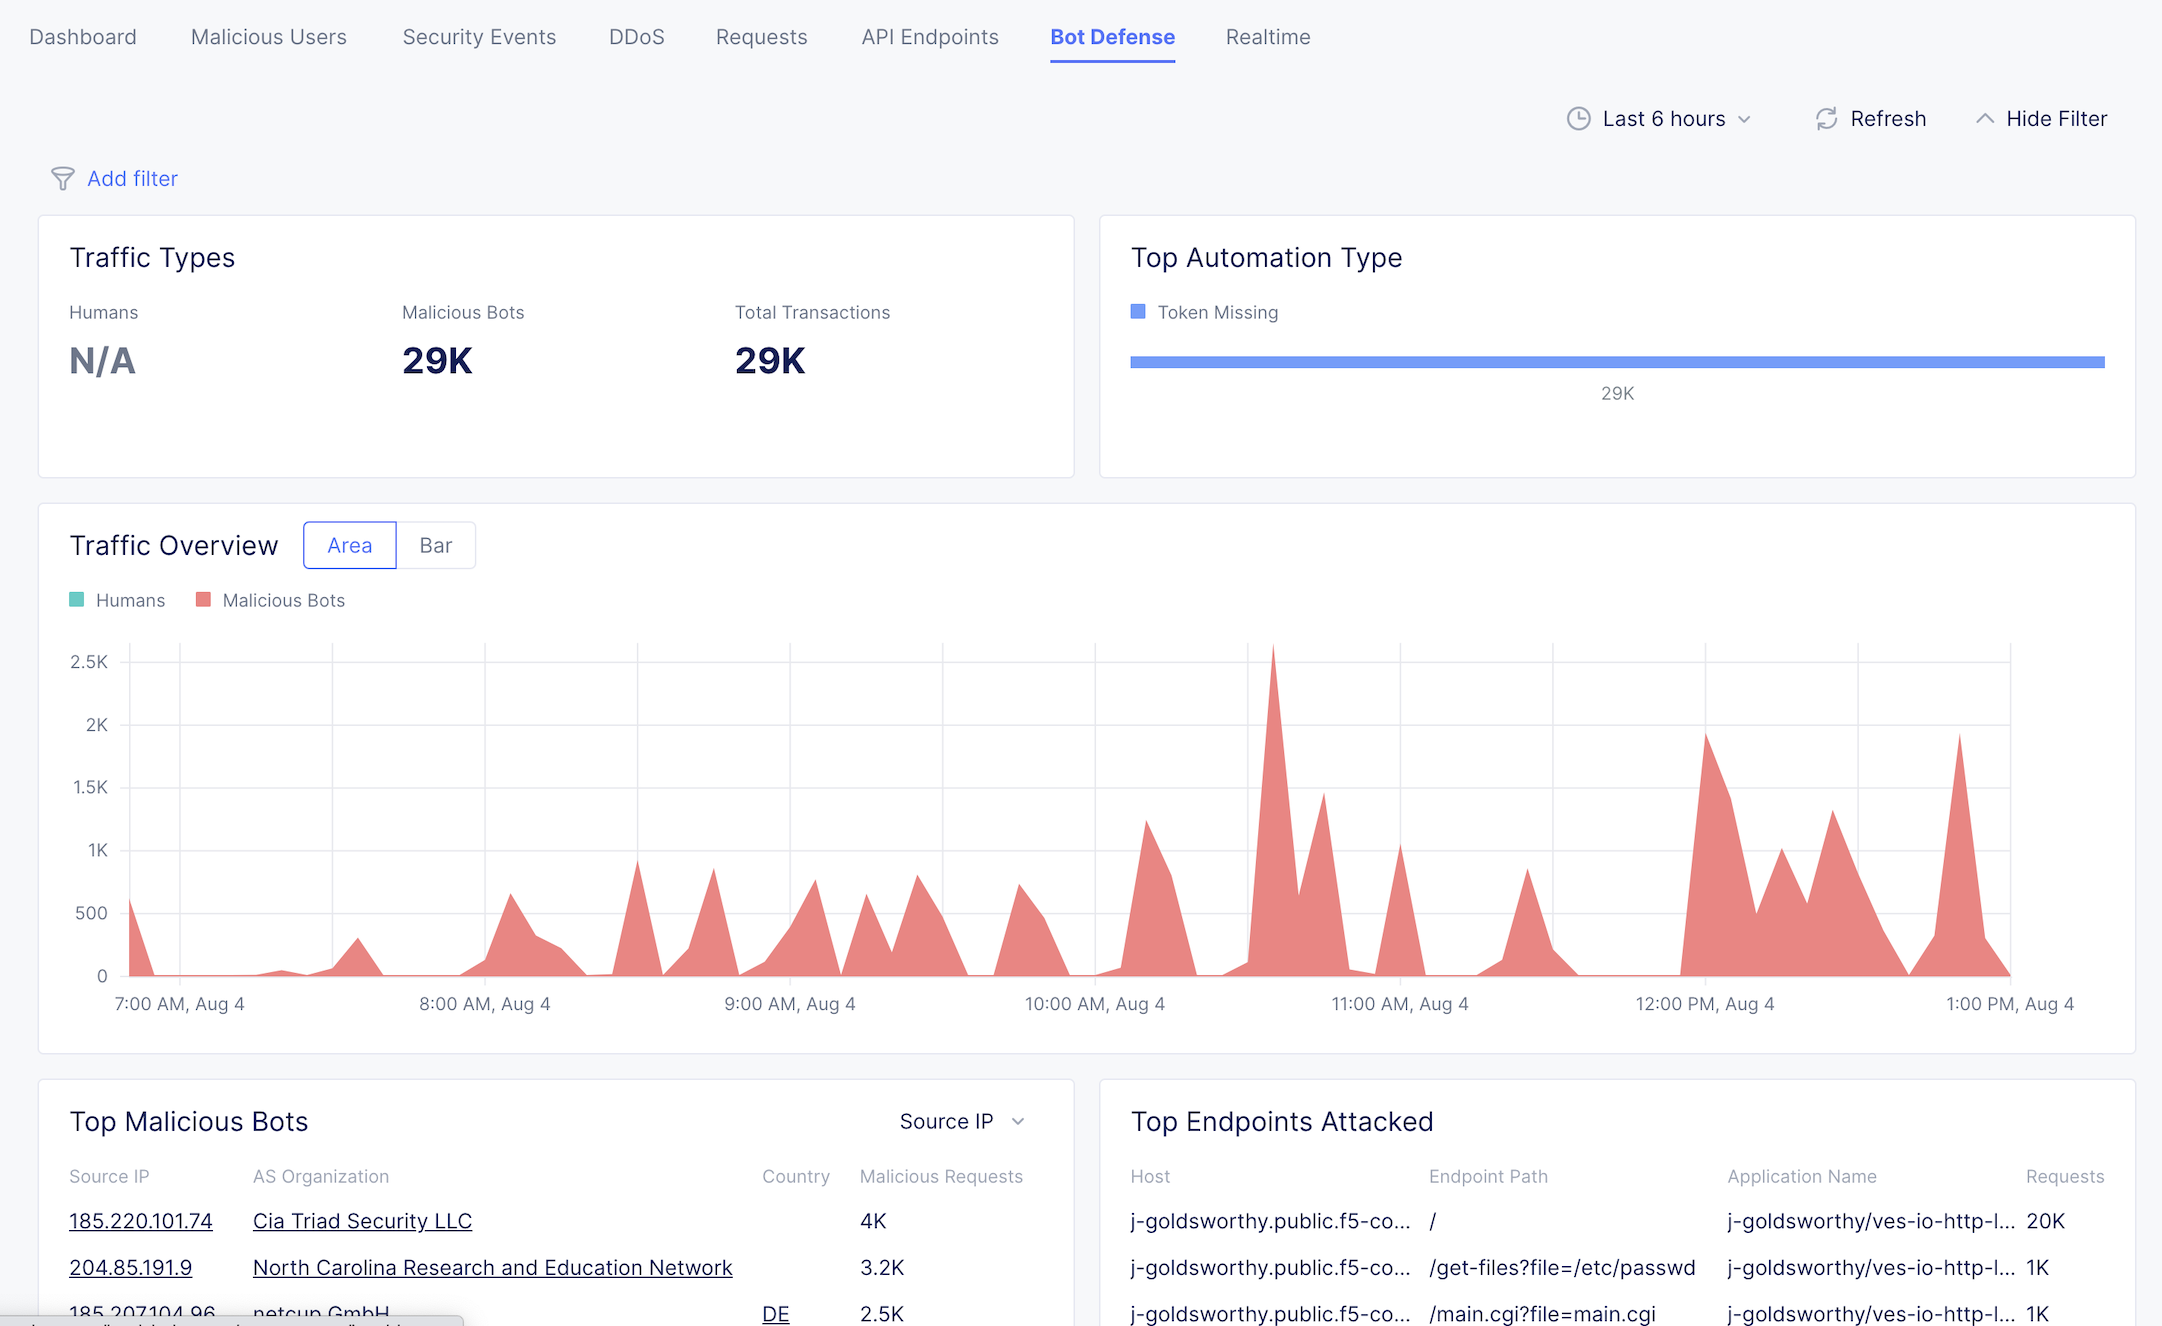
Task: Open the Cia Triad Security LLC organization link
Action: (362, 1221)
